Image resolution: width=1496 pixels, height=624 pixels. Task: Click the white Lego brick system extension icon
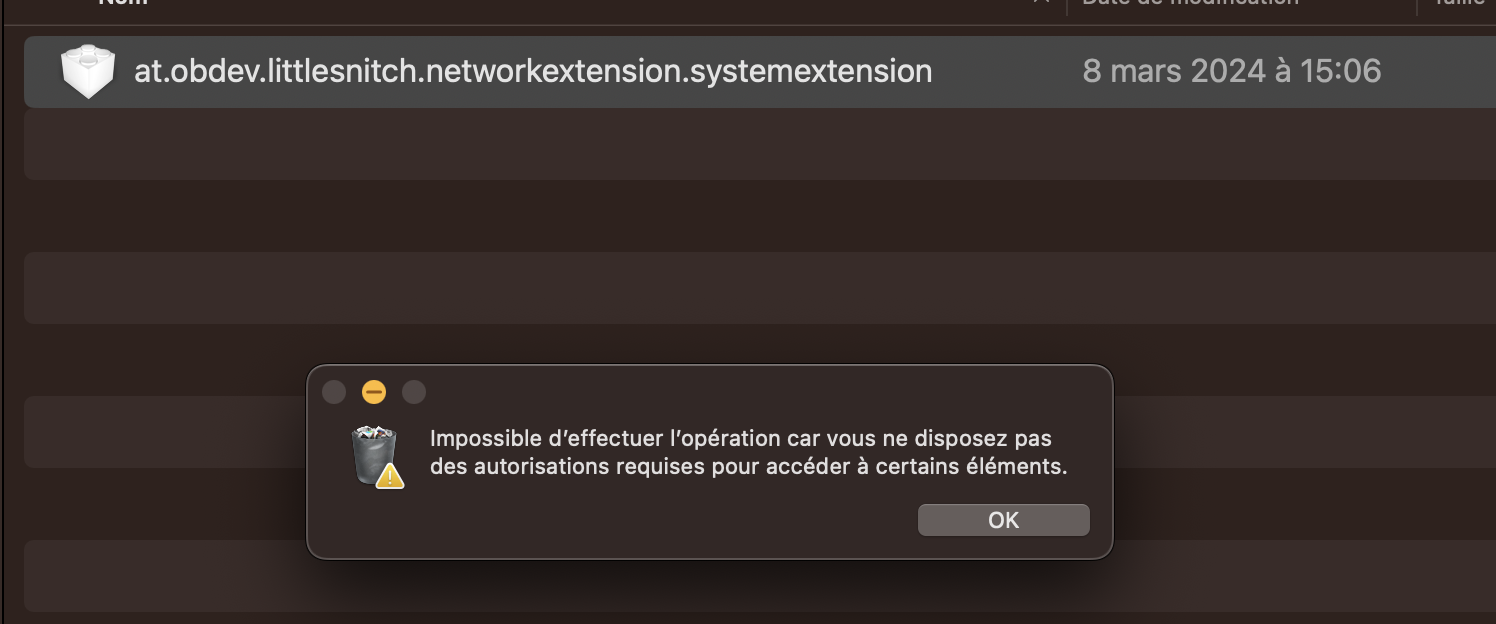point(88,72)
